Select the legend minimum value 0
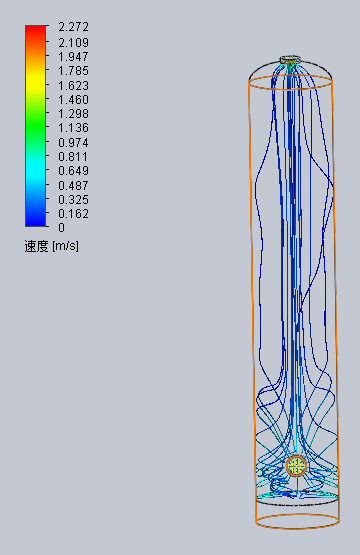 pos(62,228)
